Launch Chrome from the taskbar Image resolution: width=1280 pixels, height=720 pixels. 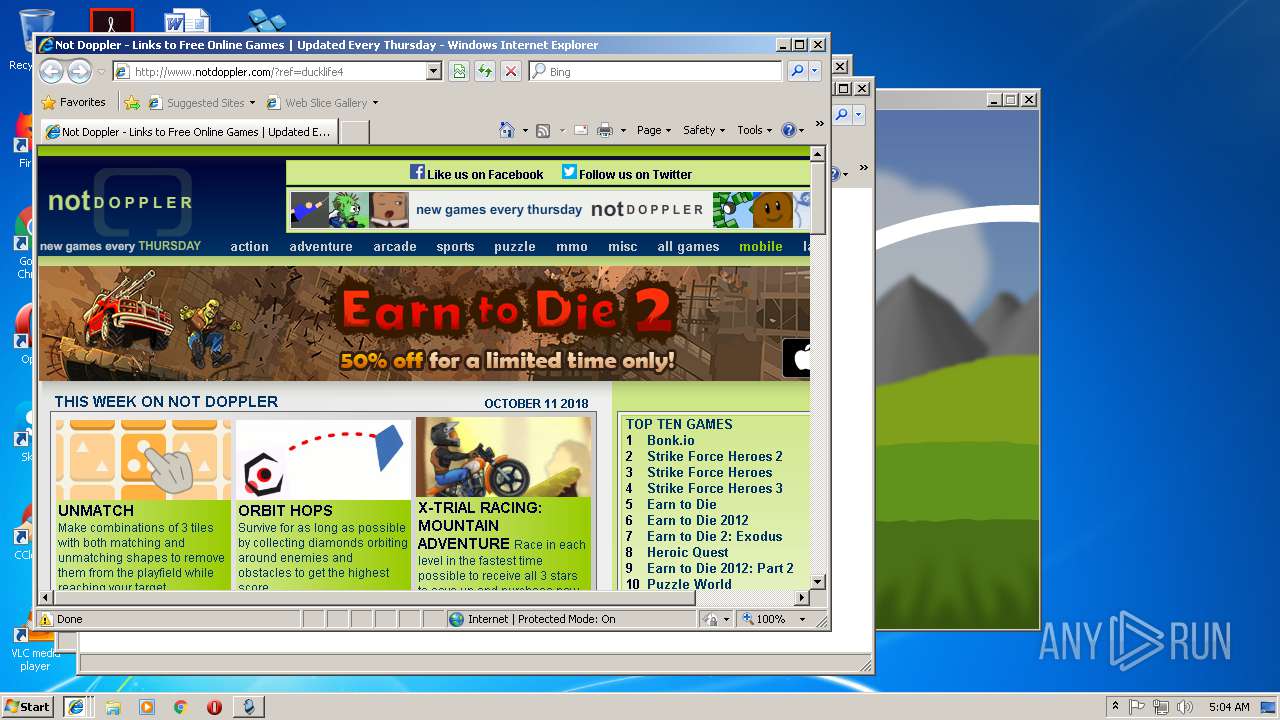[x=180, y=707]
